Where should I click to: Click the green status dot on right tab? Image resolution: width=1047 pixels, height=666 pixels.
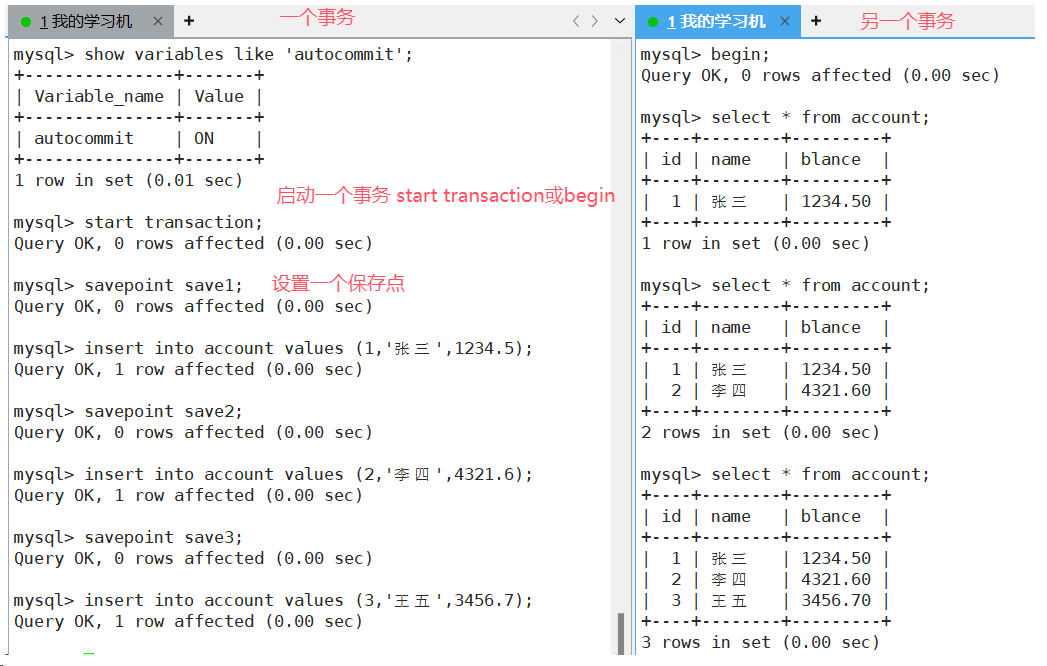653,22
